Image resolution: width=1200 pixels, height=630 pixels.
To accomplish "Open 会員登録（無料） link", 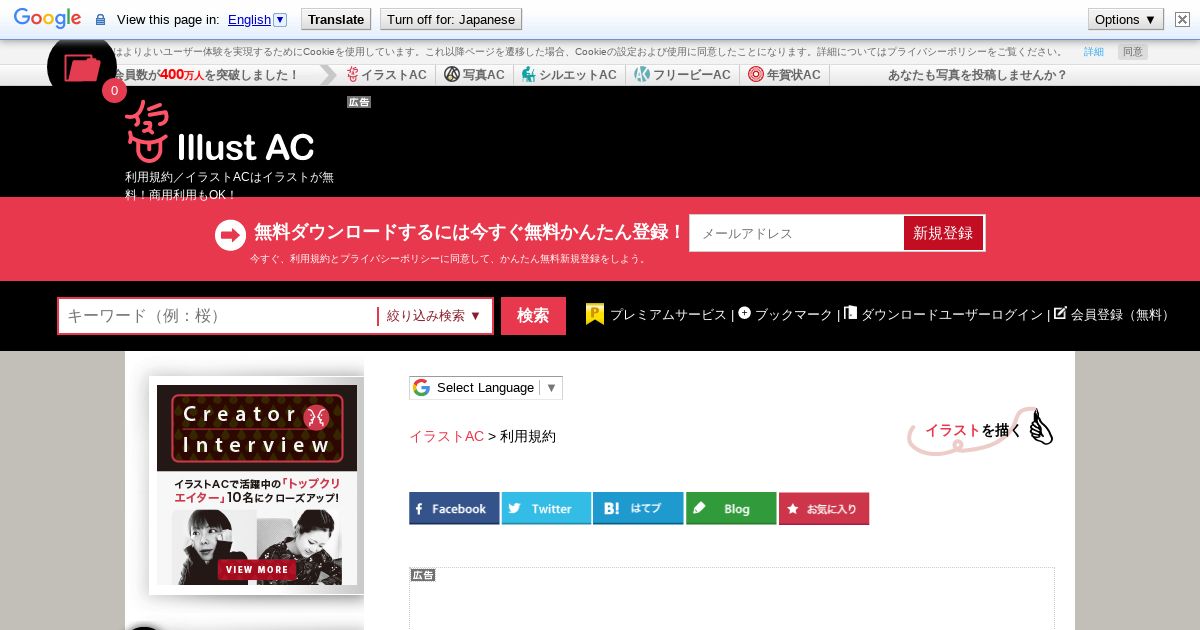I will (1120, 315).
